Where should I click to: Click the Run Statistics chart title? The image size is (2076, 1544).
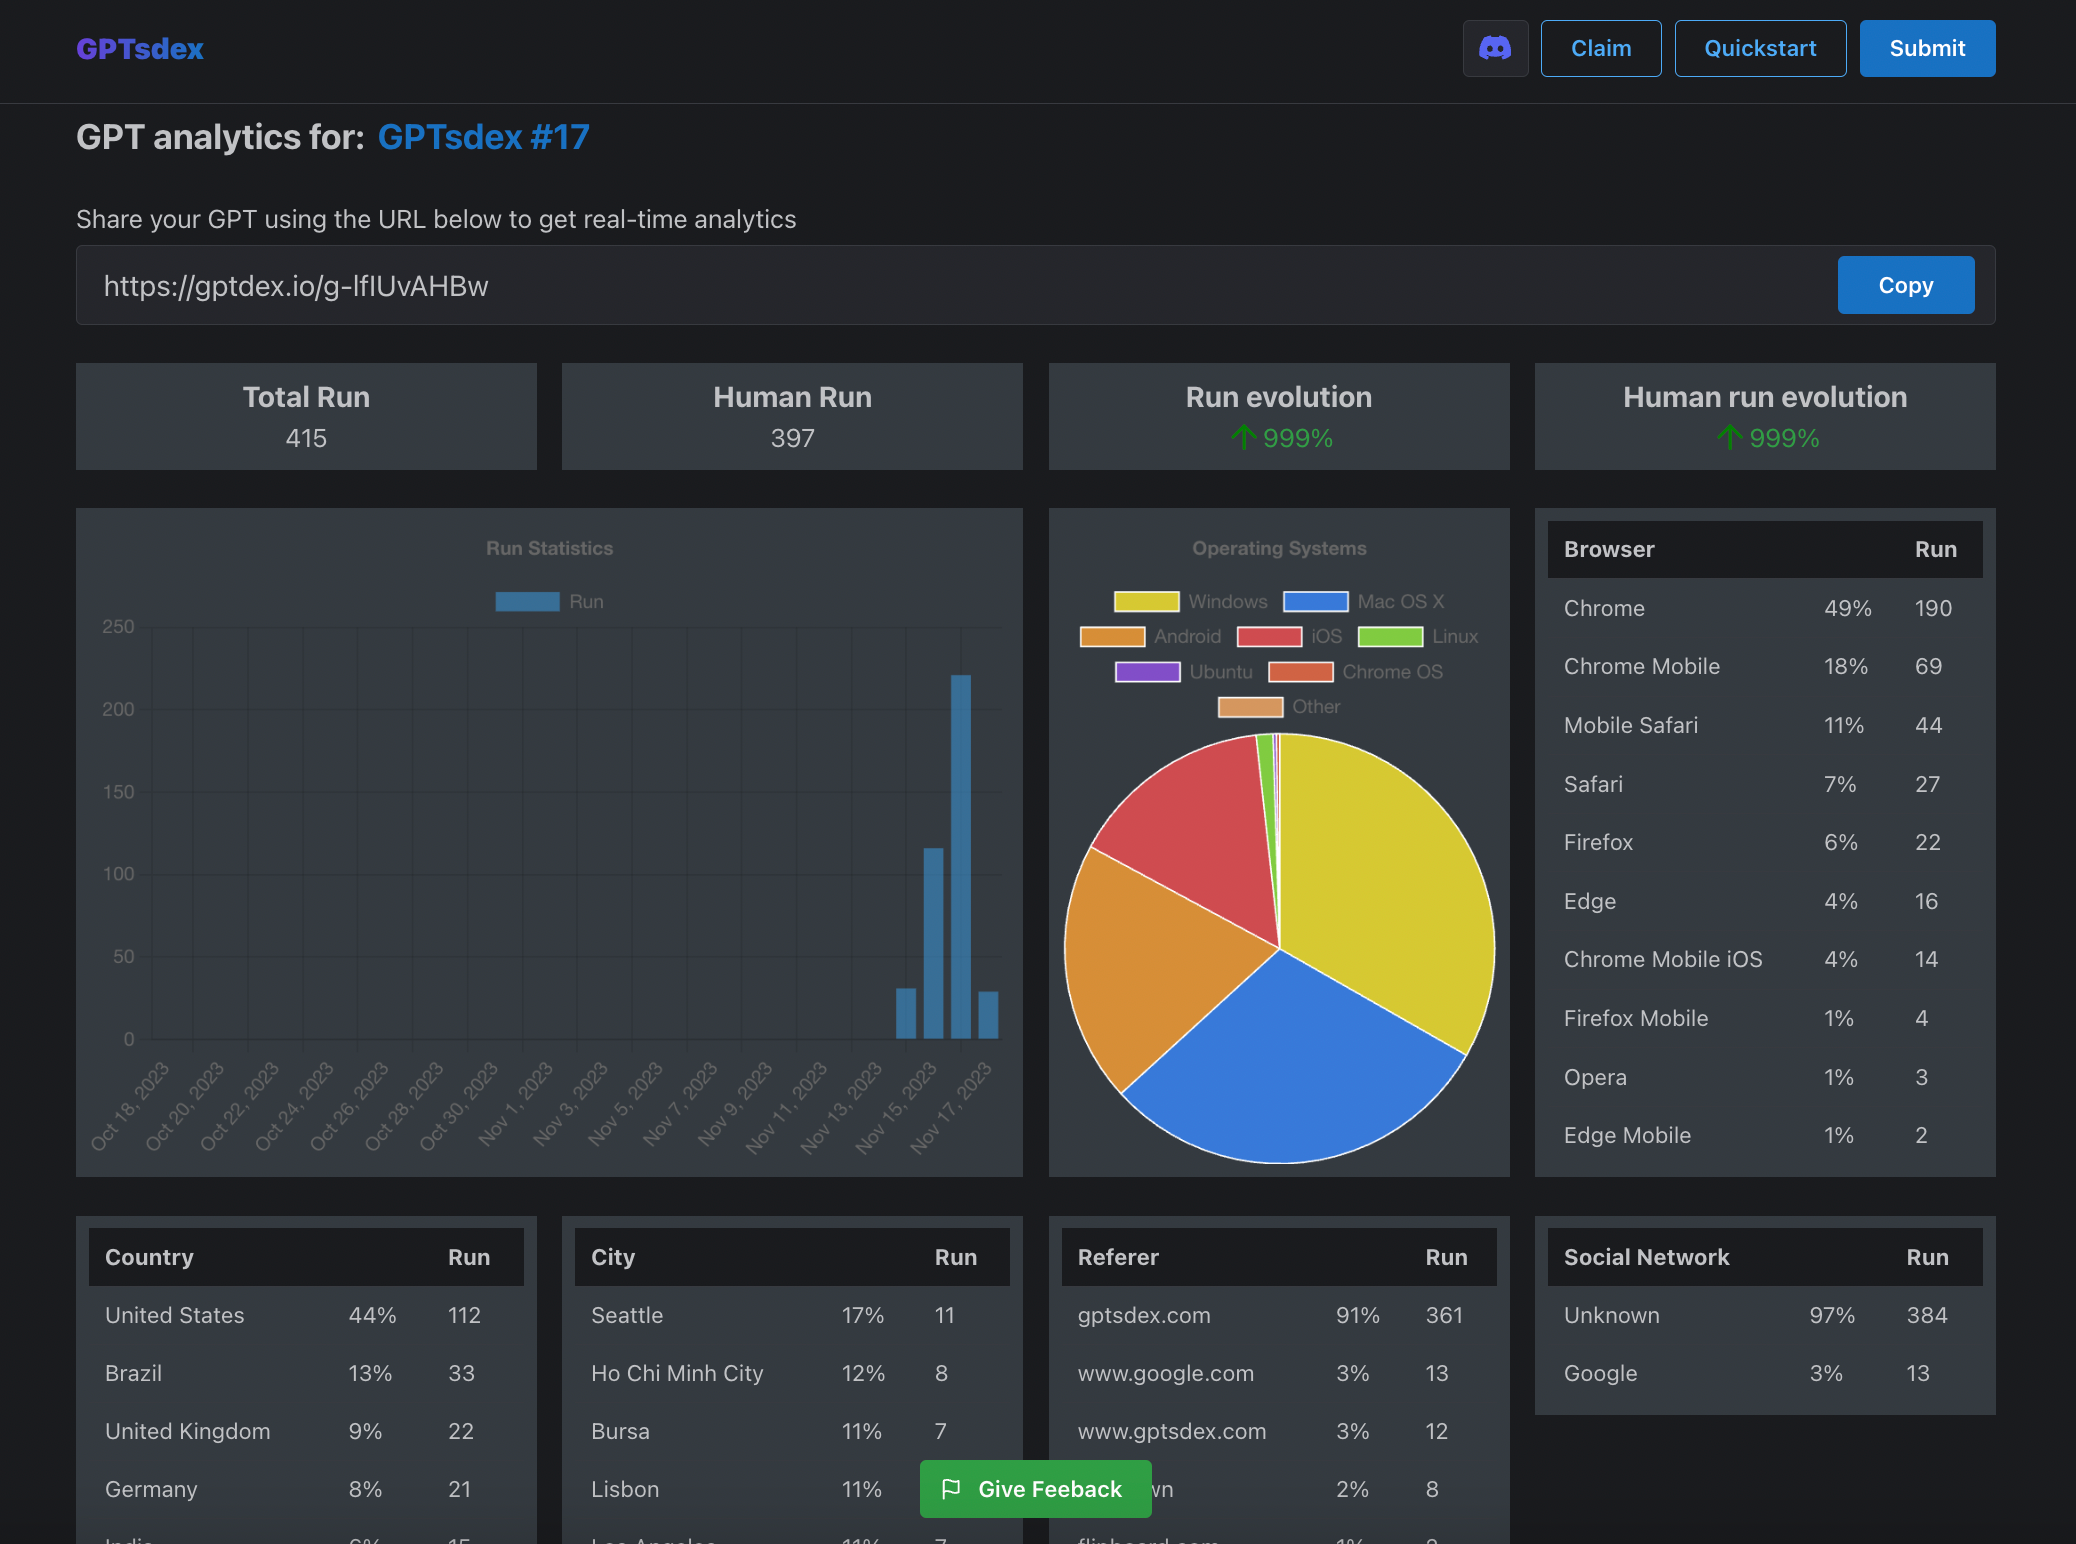549,548
